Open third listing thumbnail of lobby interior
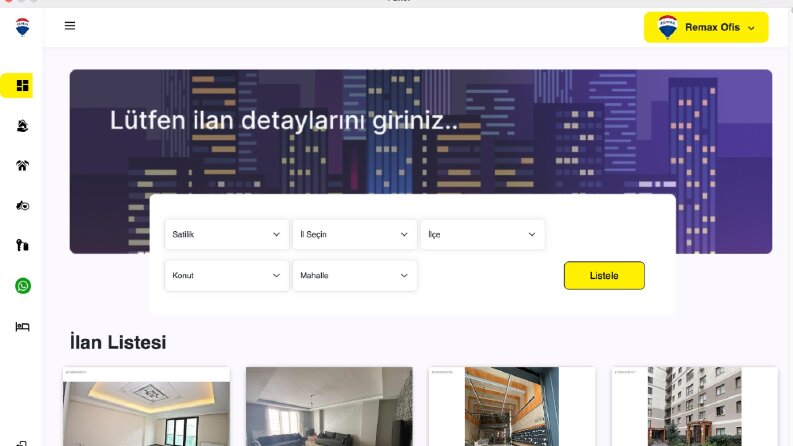Image resolution: width=793 pixels, height=446 pixels. [512, 407]
